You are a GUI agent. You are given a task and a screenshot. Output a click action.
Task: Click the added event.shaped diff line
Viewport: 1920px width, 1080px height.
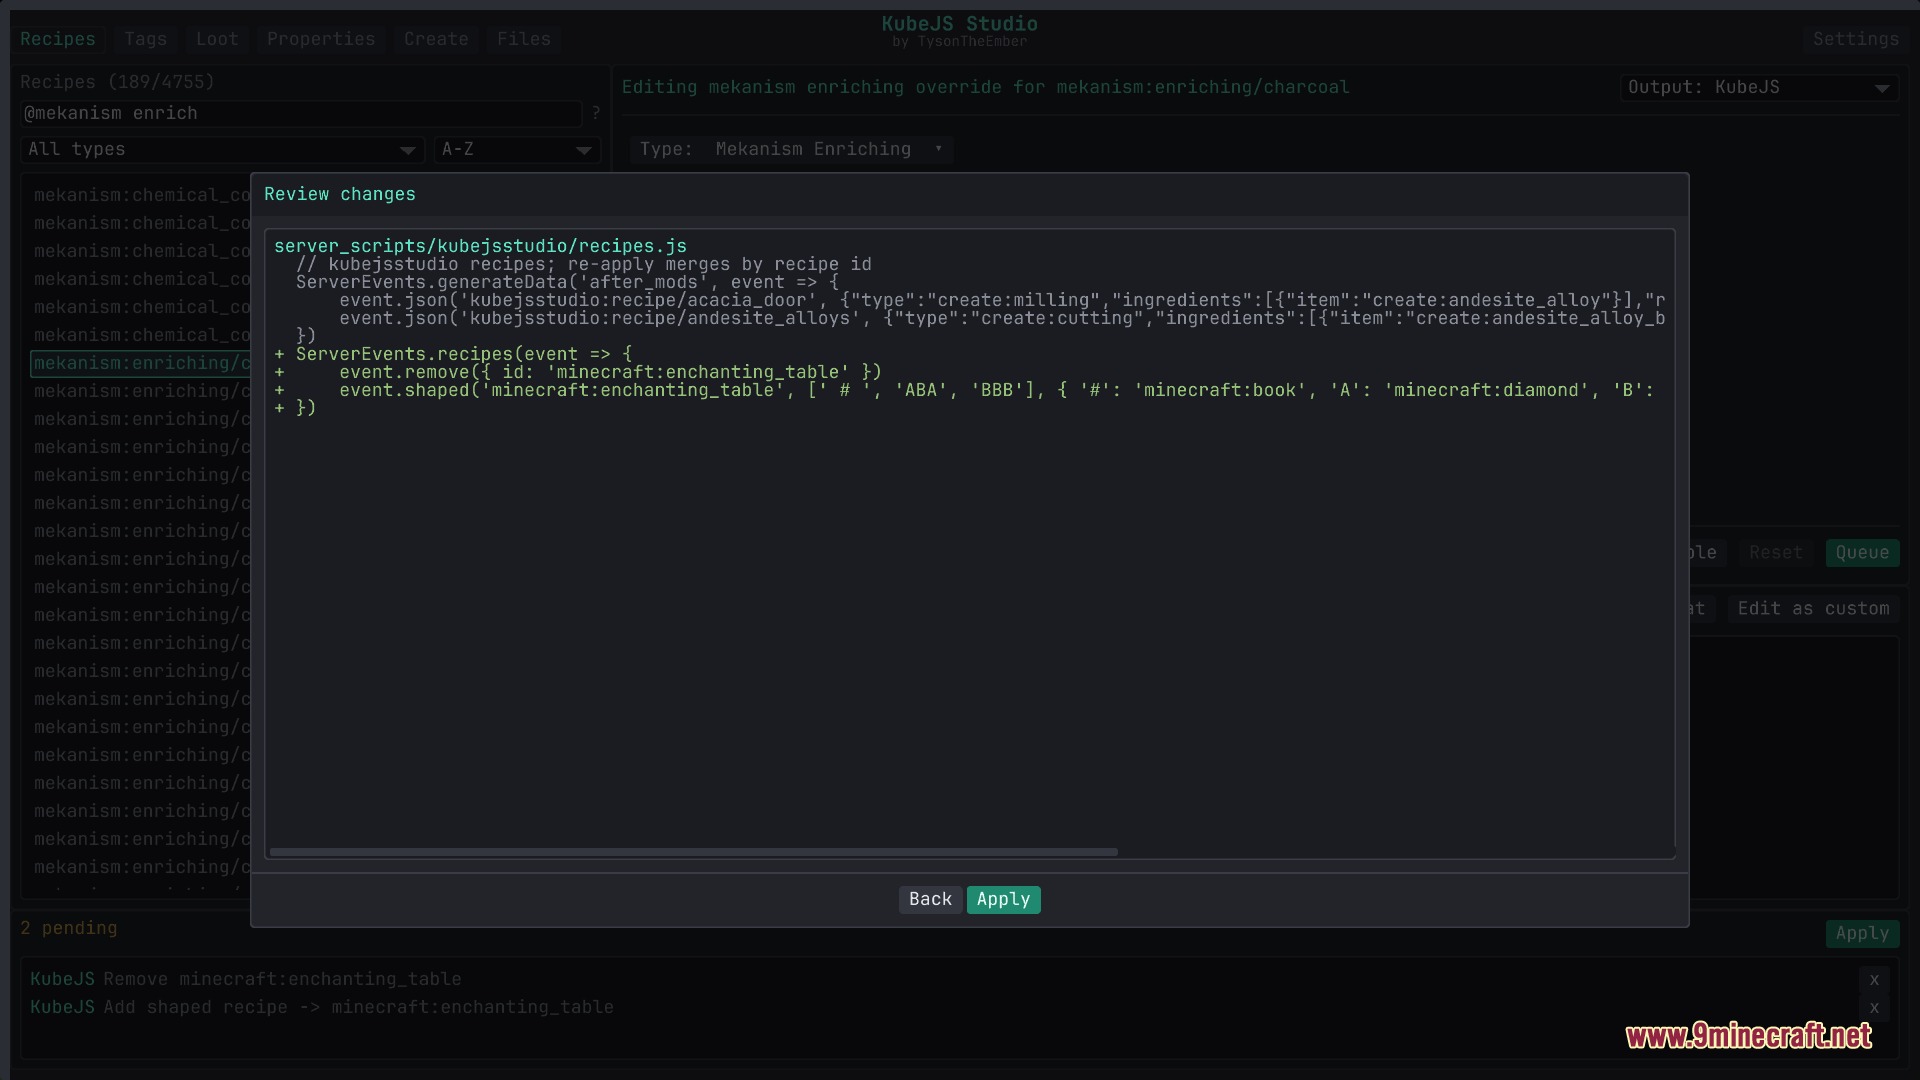[964, 390]
